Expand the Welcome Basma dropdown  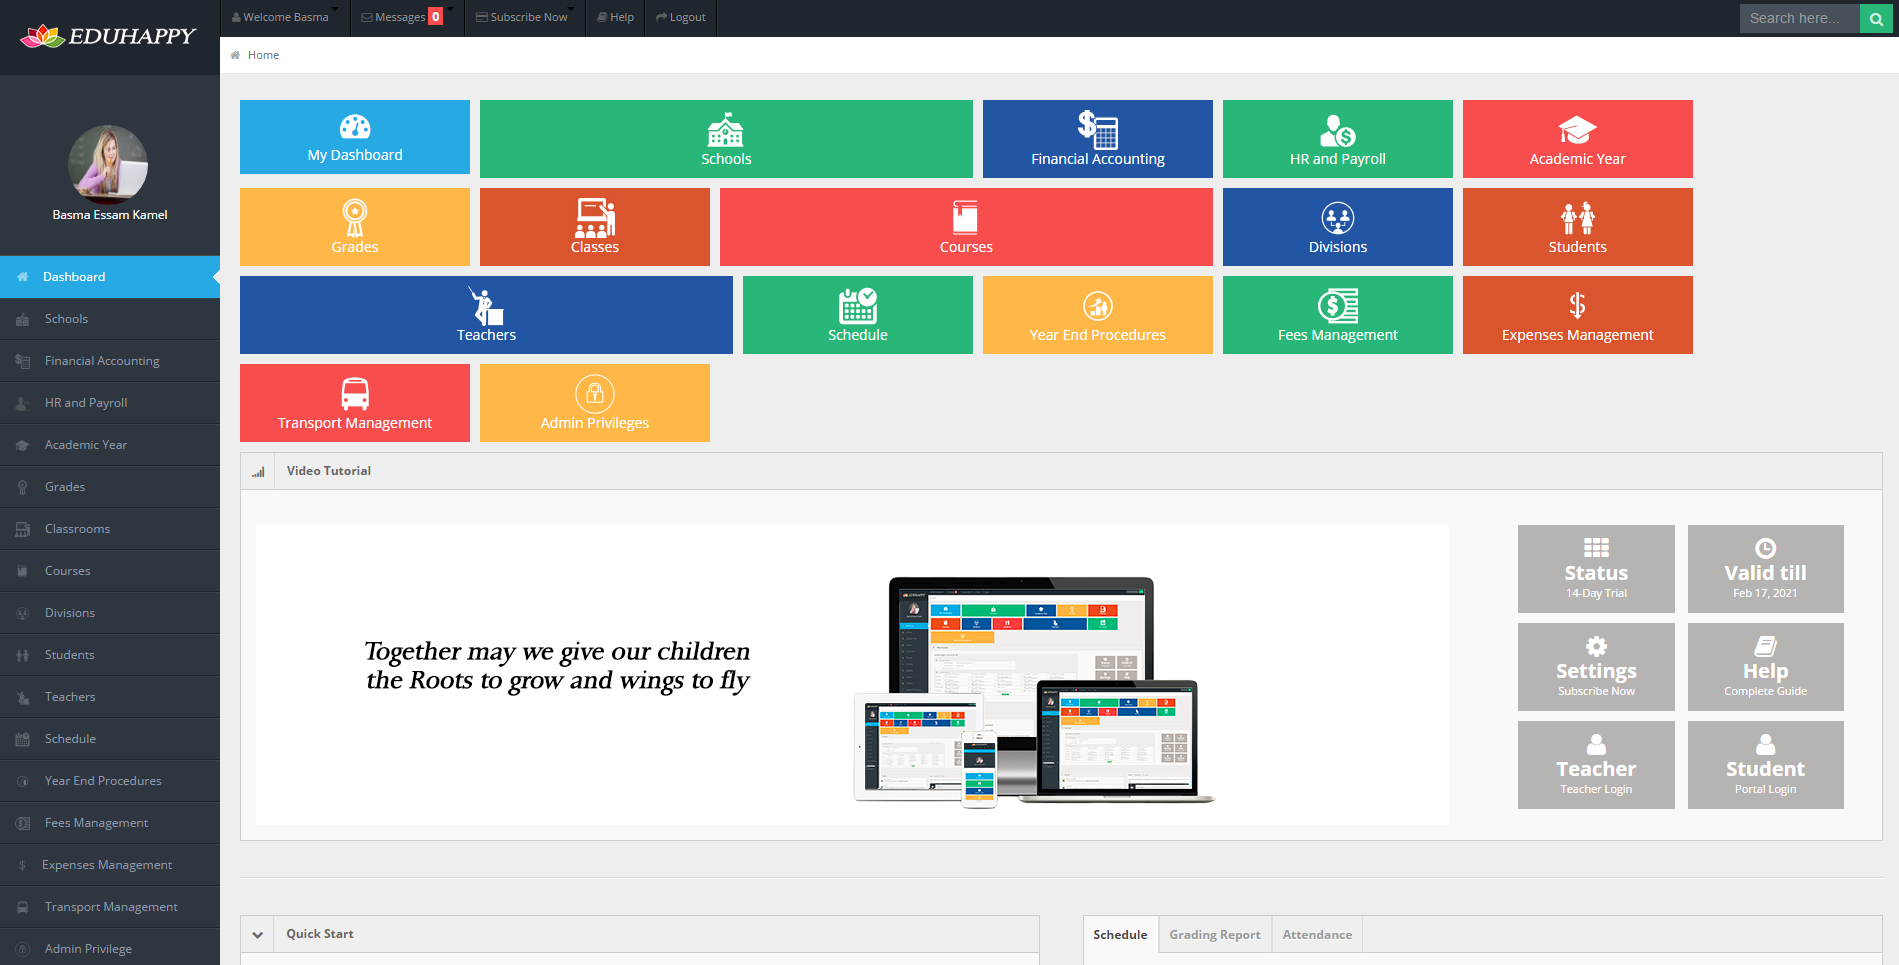pos(285,17)
